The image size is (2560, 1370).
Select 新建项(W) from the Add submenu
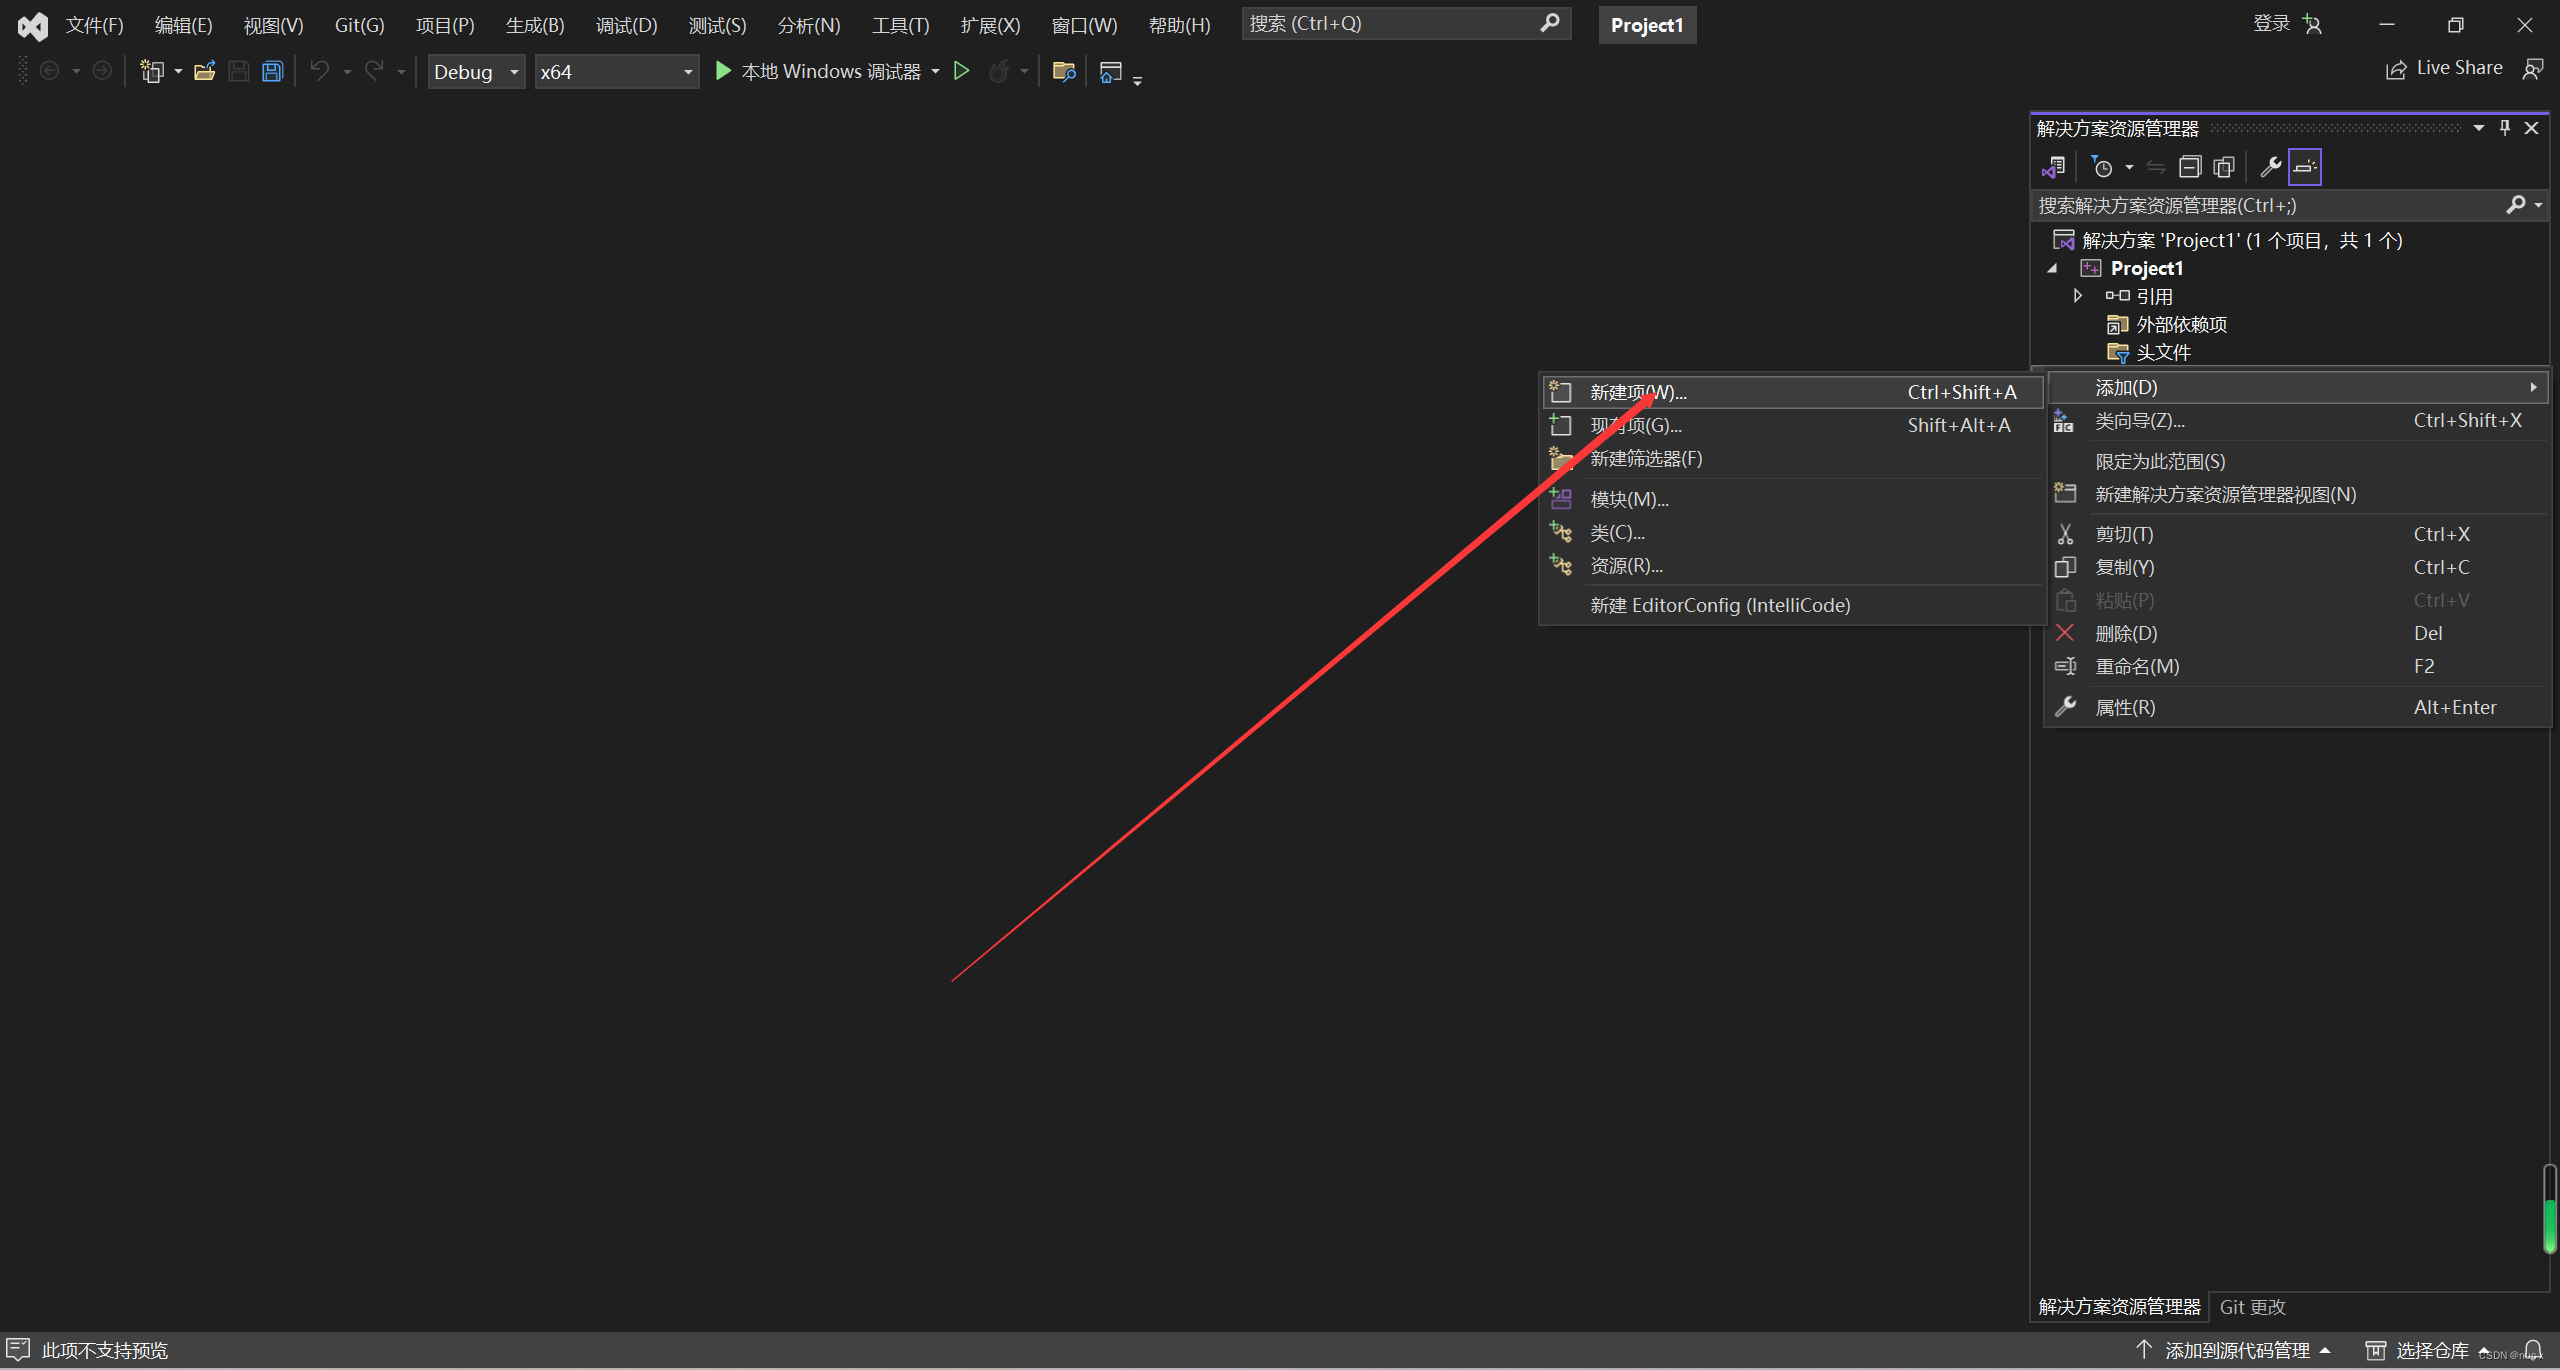click(x=1638, y=392)
